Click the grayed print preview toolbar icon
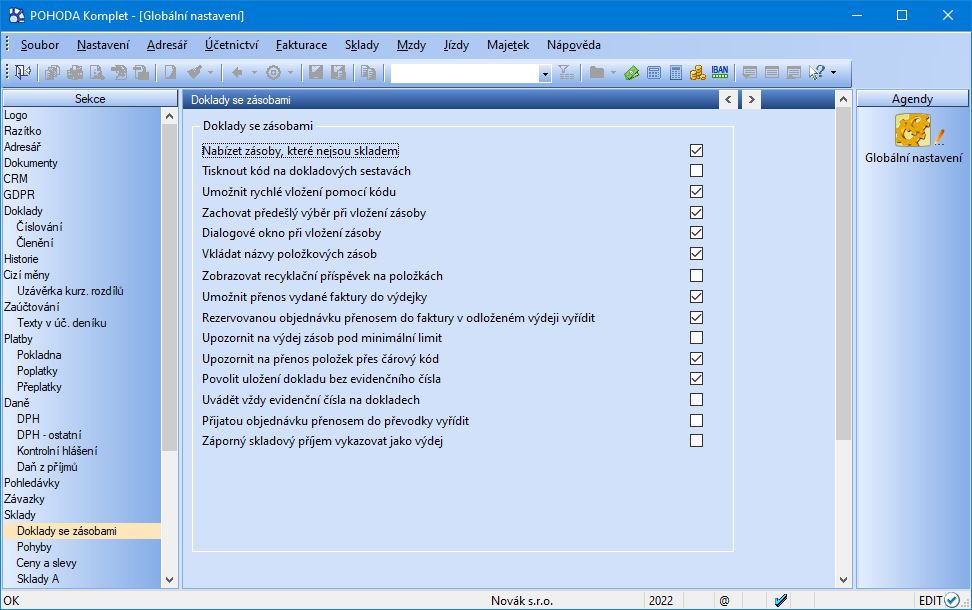 coord(97,73)
